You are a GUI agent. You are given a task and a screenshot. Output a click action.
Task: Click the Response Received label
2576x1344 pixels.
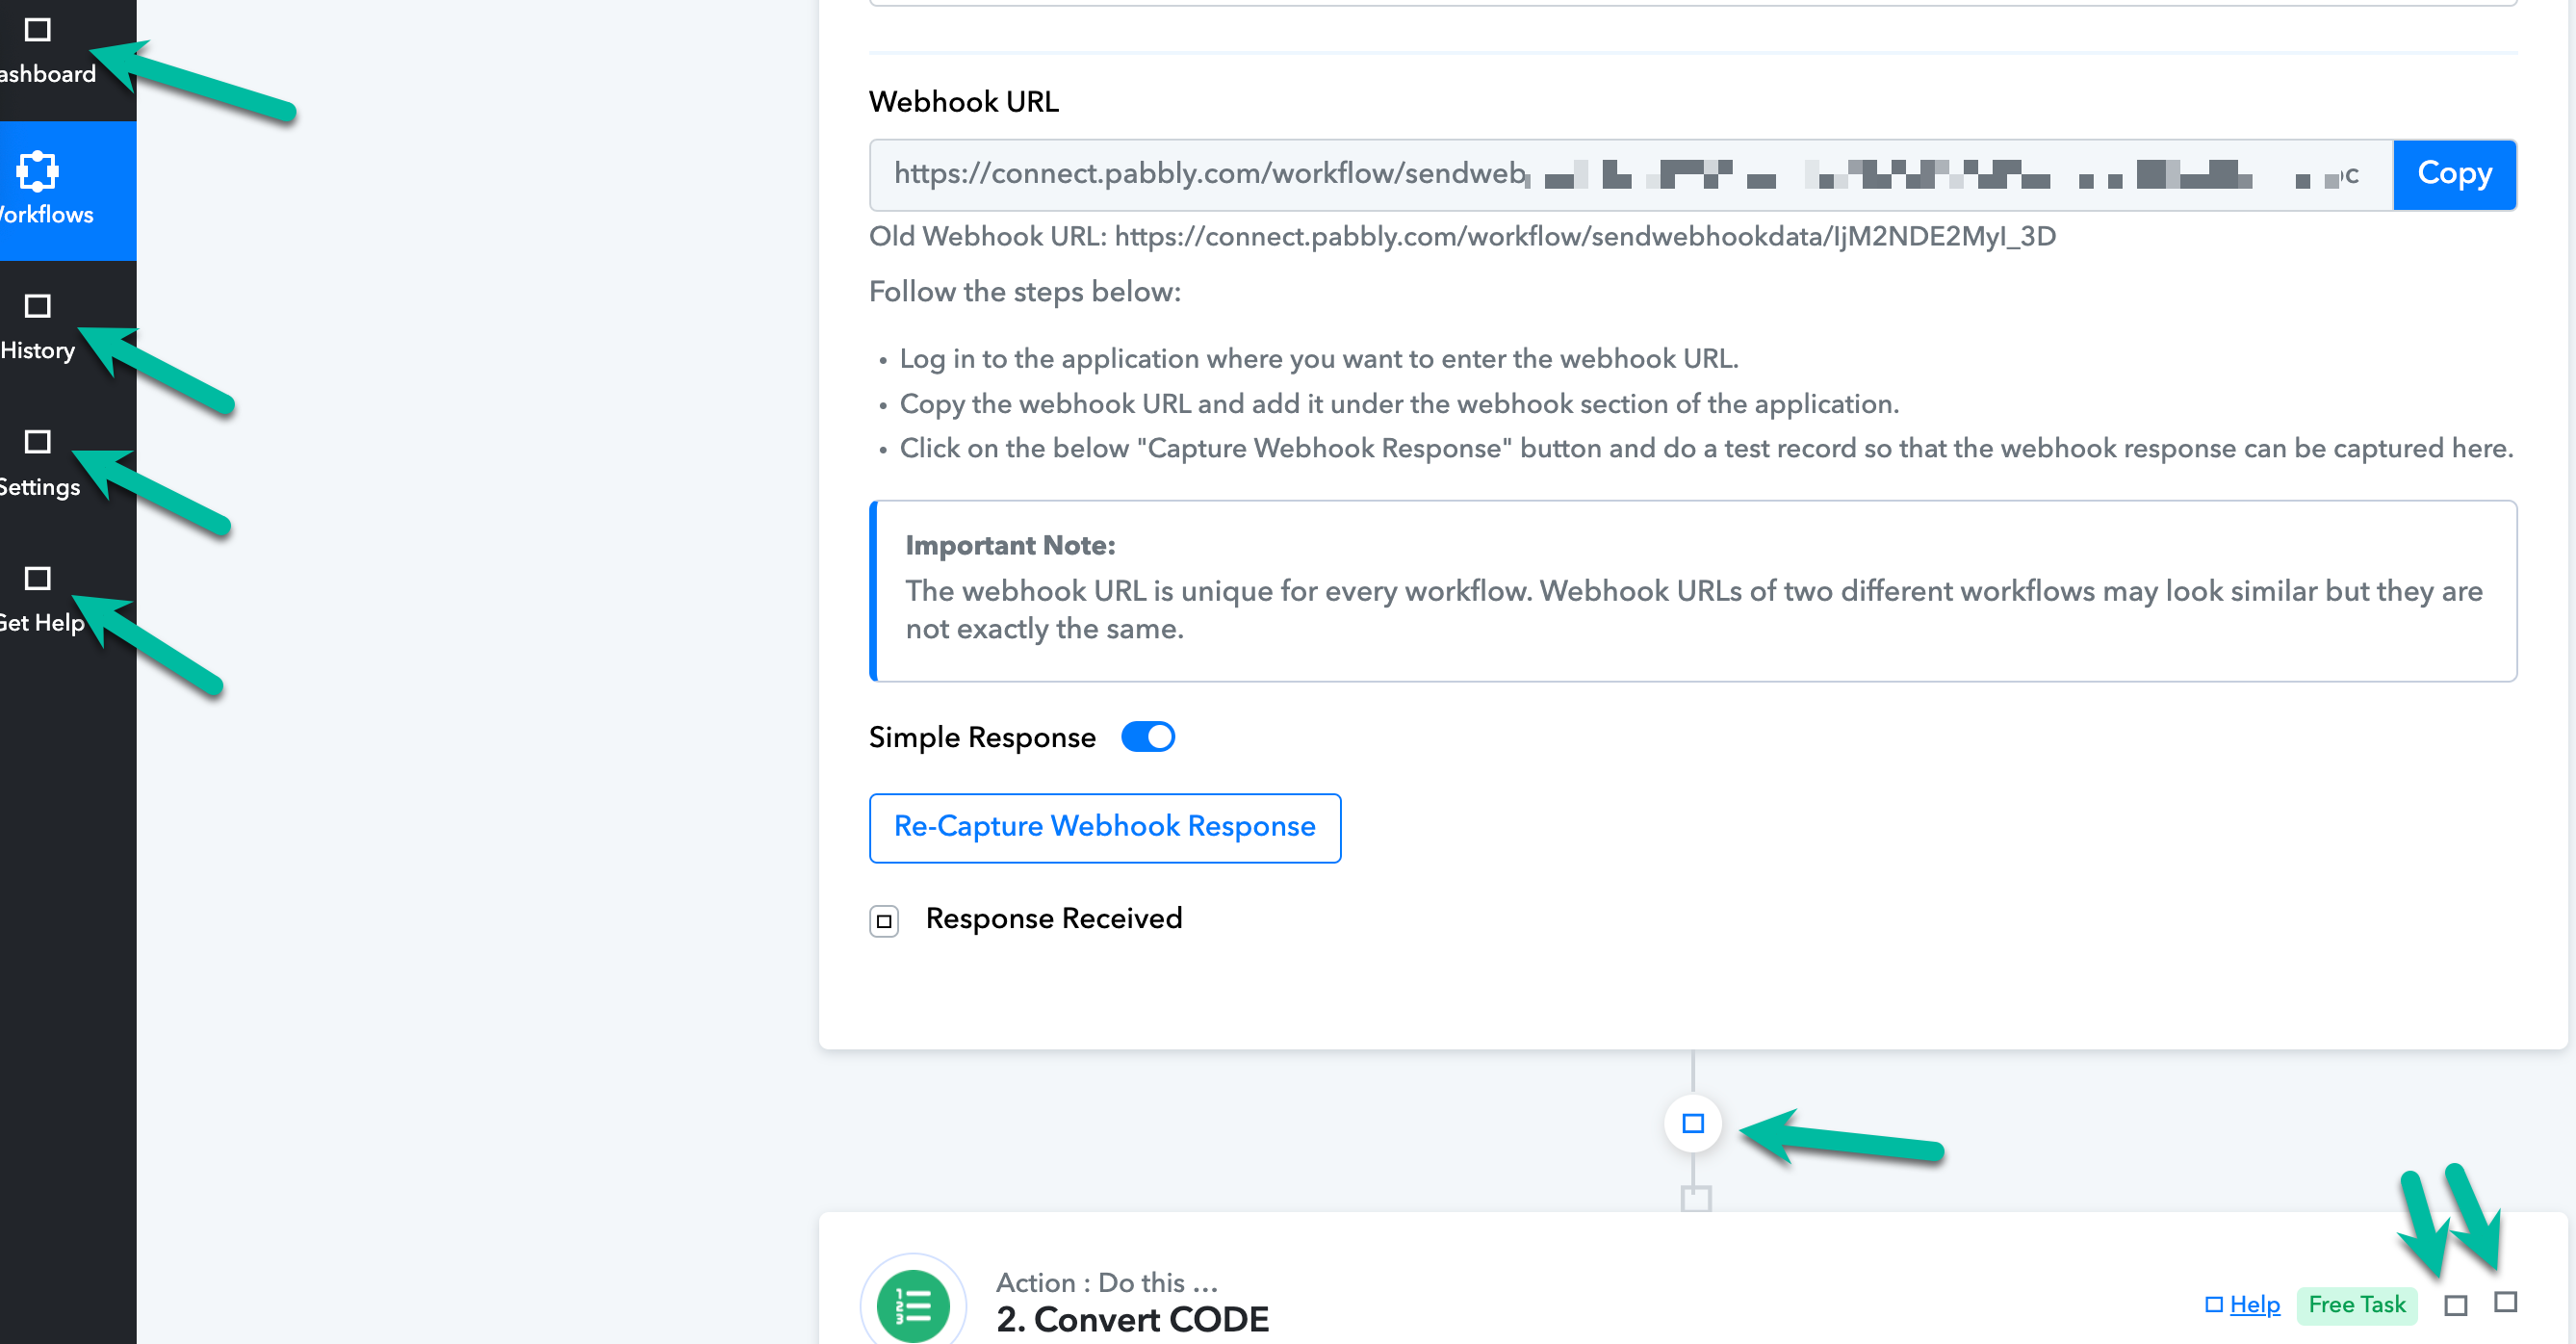(x=1054, y=918)
